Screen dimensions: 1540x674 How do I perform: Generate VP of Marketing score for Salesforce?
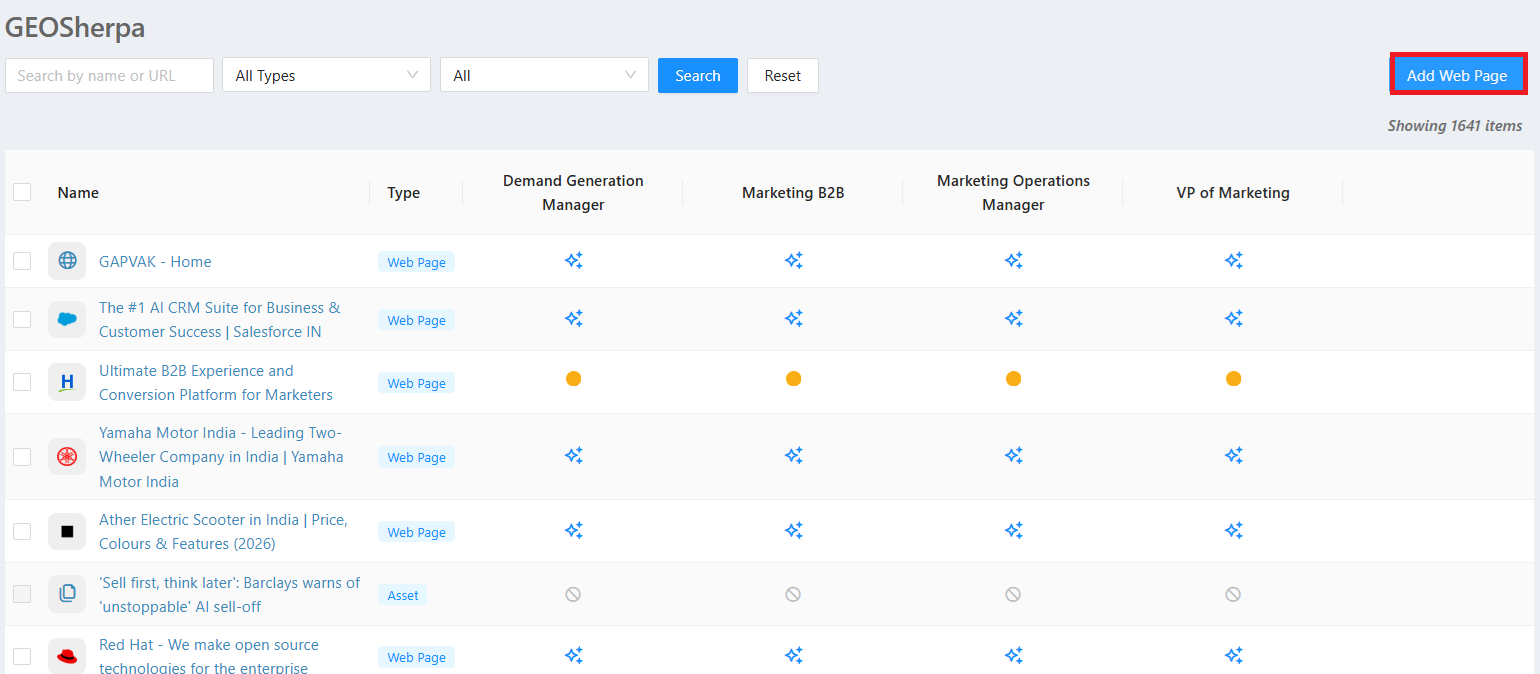click(1233, 319)
